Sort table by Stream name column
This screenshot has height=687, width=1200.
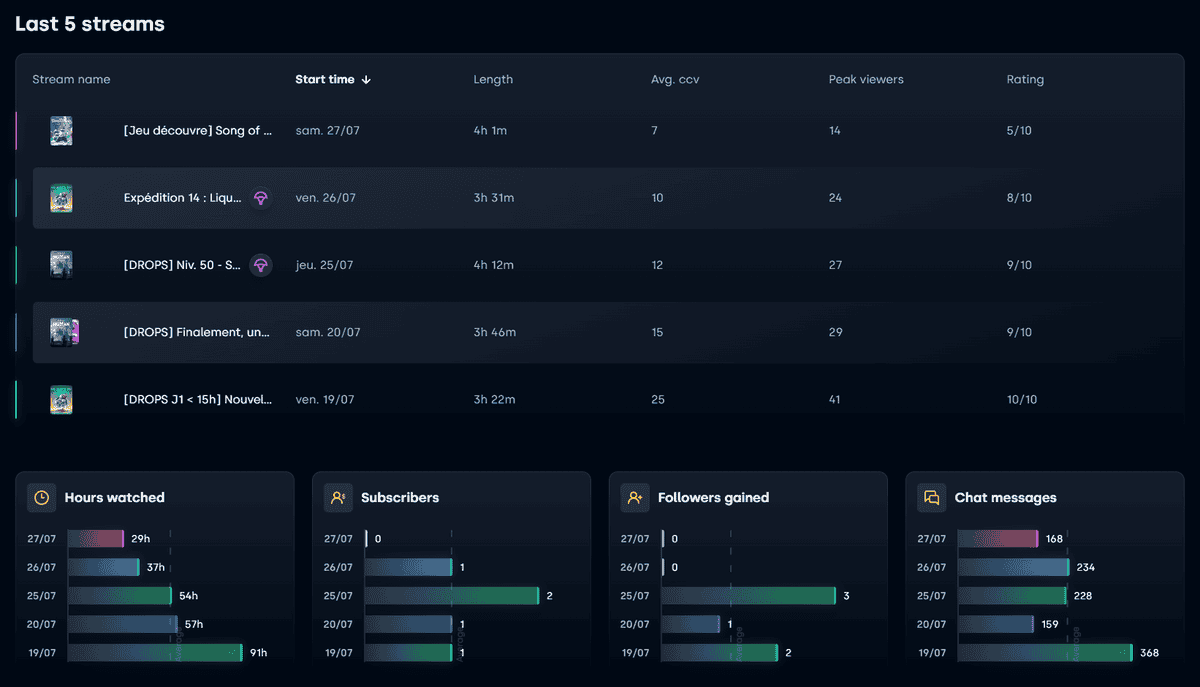tap(71, 80)
